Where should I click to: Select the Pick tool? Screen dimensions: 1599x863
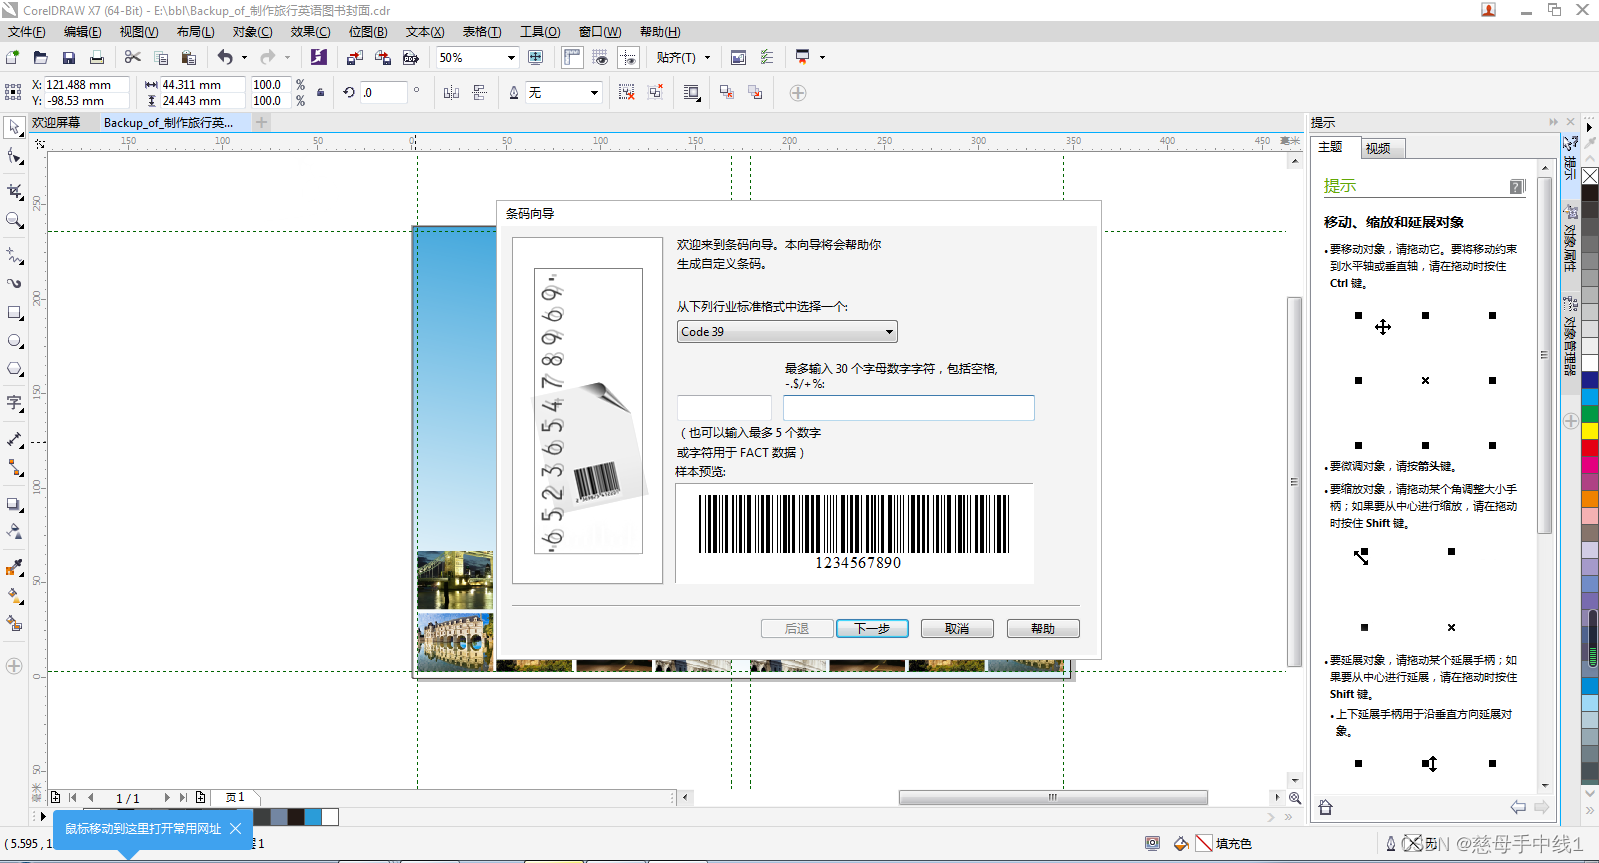[x=14, y=127]
